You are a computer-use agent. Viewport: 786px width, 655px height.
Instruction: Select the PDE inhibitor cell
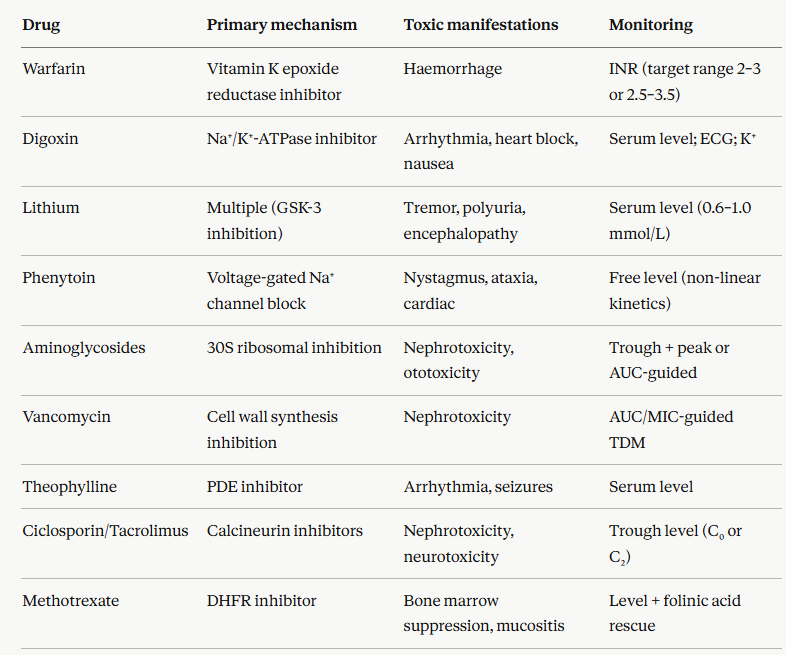tap(254, 487)
